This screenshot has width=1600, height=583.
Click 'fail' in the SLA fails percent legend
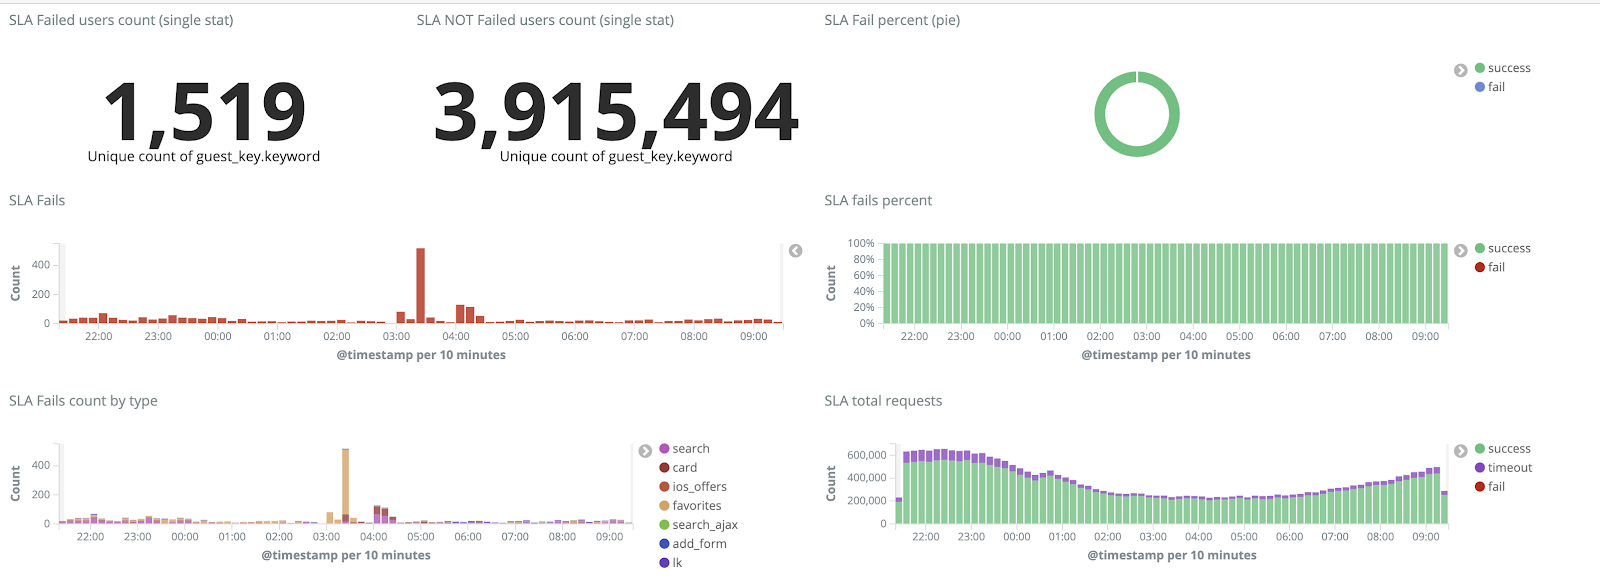[x=1496, y=267]
